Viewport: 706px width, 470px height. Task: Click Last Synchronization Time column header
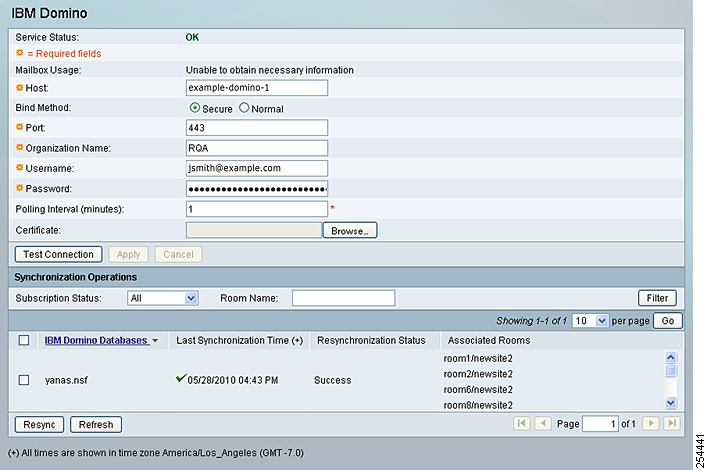(x=240, y=340)
